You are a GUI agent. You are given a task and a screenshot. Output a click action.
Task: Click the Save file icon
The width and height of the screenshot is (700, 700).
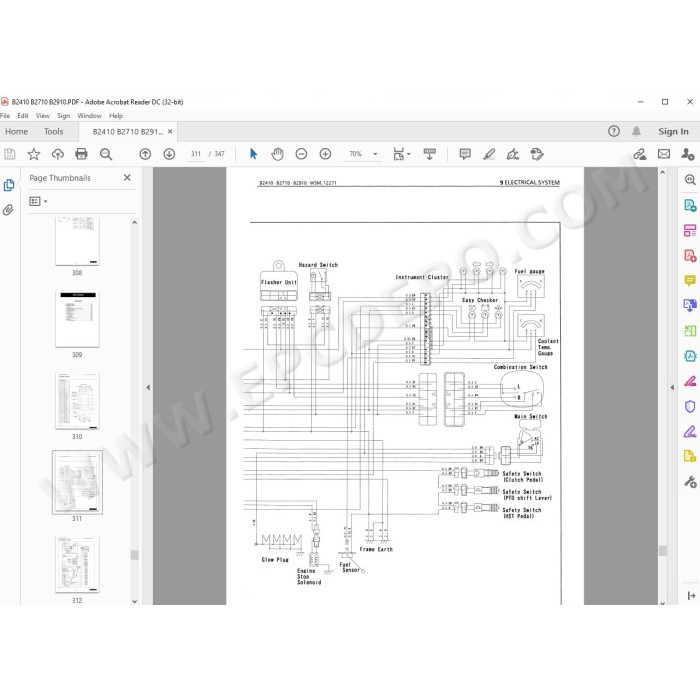pos(9,154)
